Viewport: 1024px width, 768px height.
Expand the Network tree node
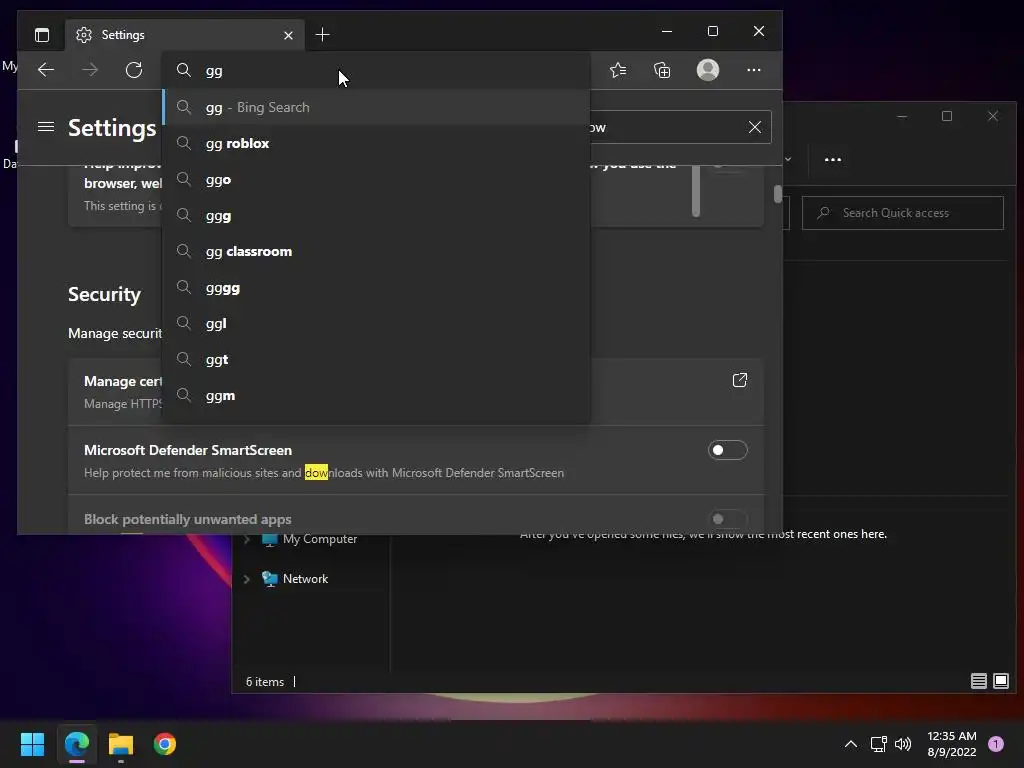(x=247, y=579)
